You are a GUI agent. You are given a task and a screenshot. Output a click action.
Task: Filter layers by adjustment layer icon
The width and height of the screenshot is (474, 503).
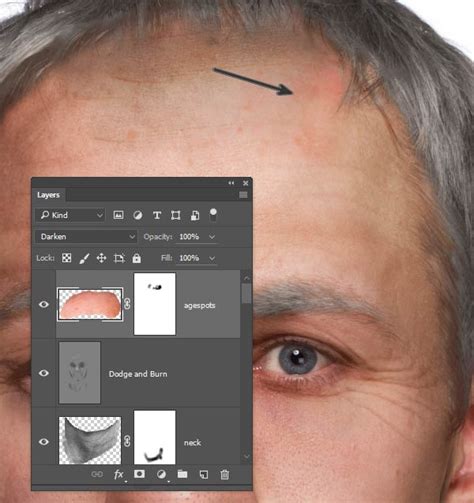click(137, 215)
